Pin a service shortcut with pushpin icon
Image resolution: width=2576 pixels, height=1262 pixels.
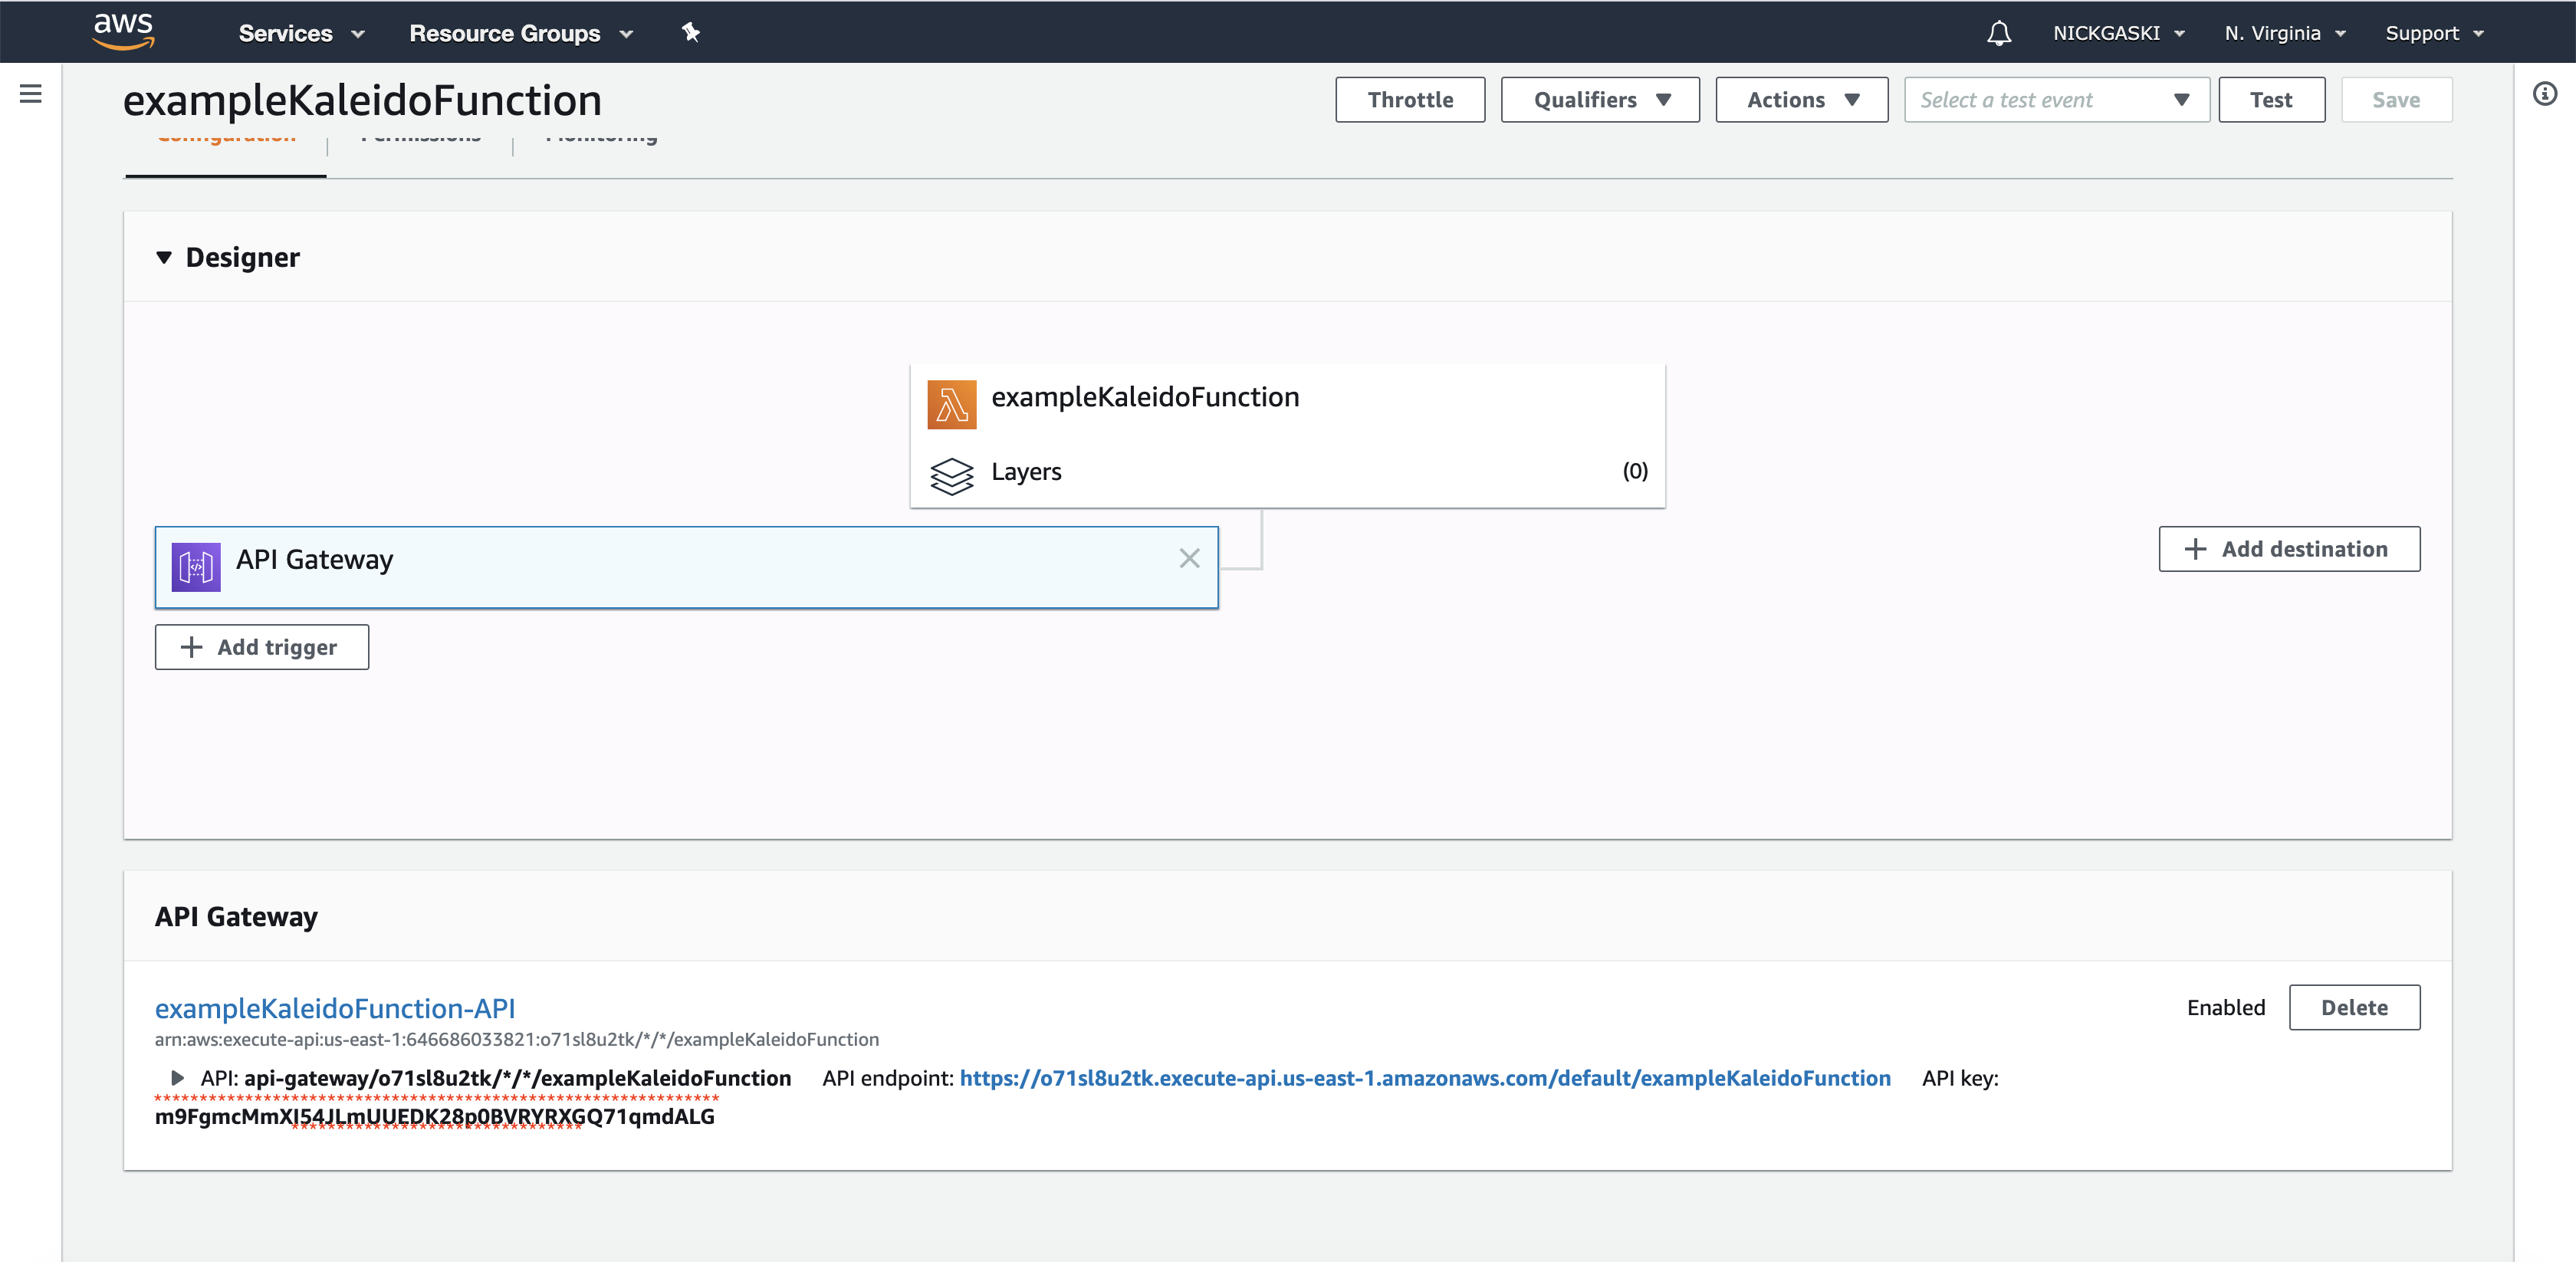(x=690, y=32)
